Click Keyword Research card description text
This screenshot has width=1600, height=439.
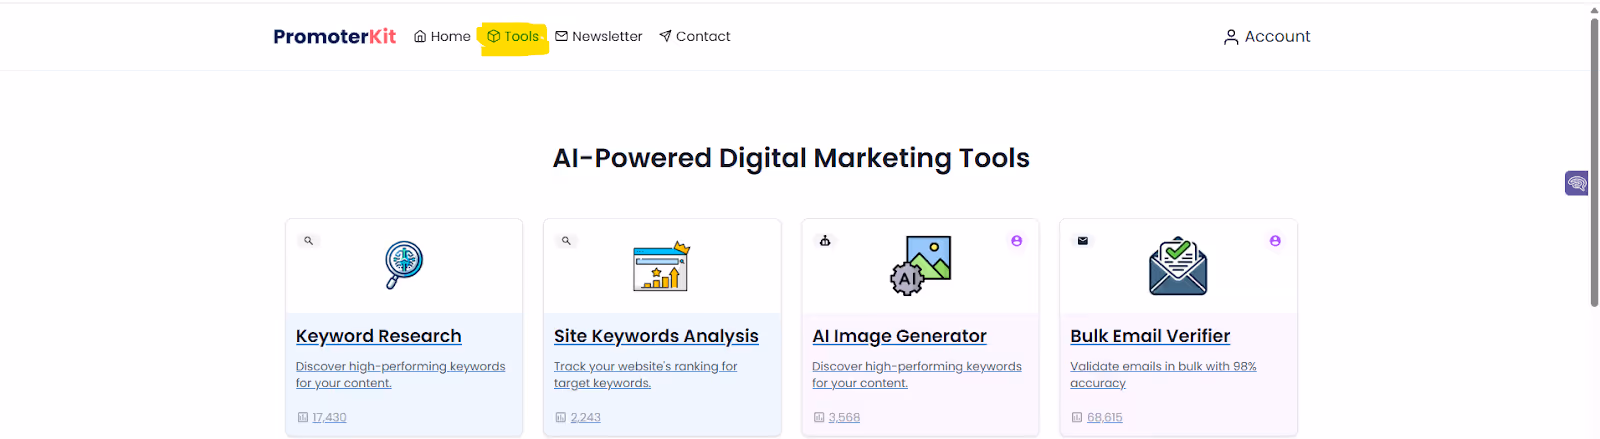pos(401,374)
